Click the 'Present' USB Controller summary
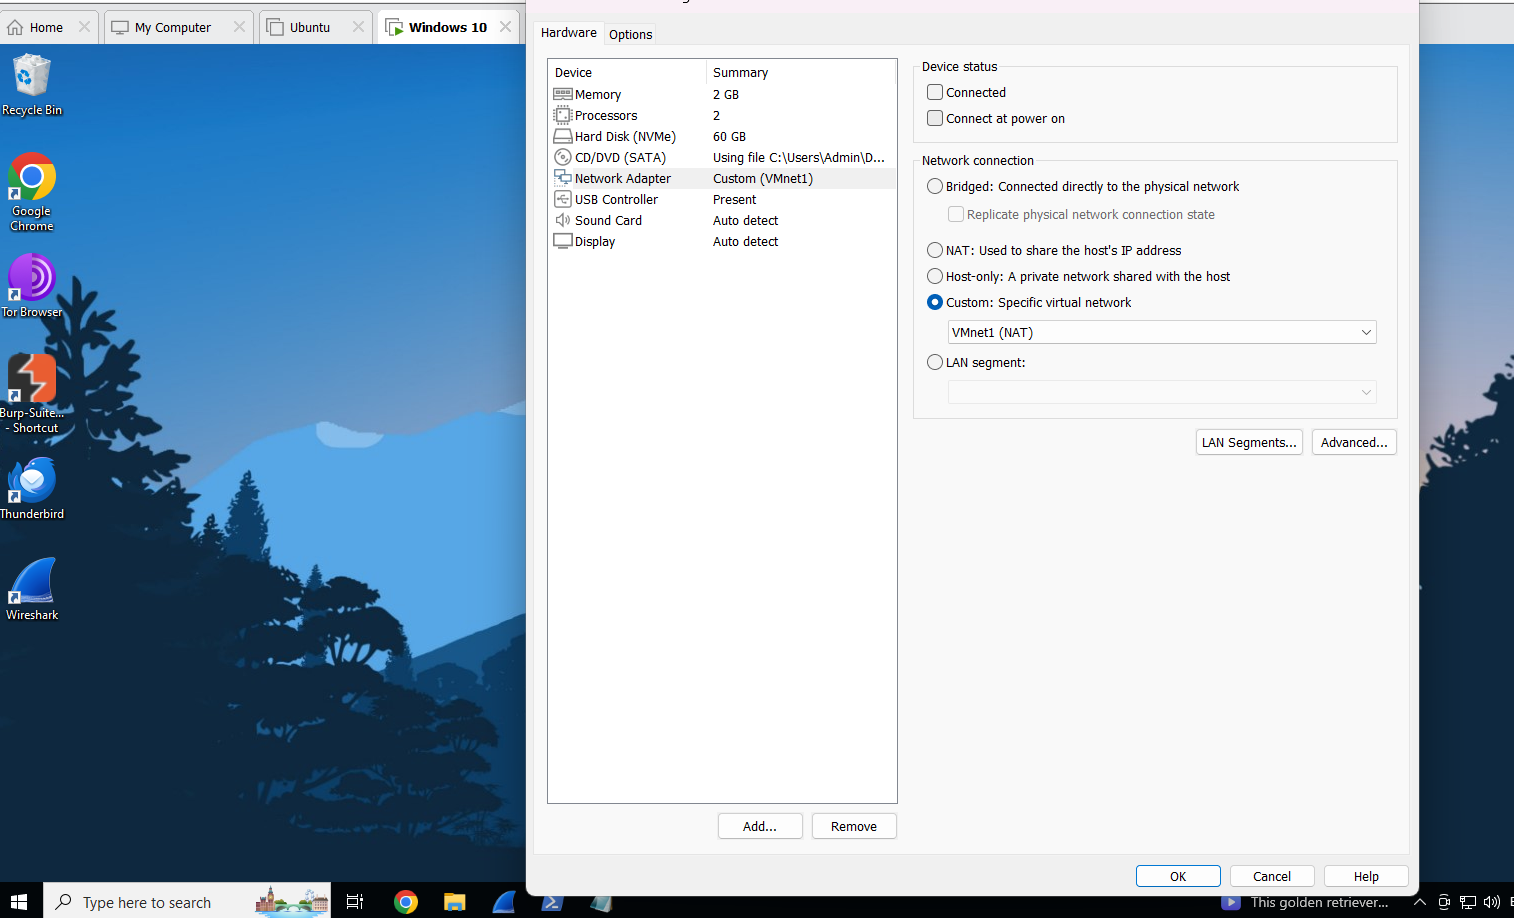This screenshot has height=918, width=1514. [x=735, y=199]
